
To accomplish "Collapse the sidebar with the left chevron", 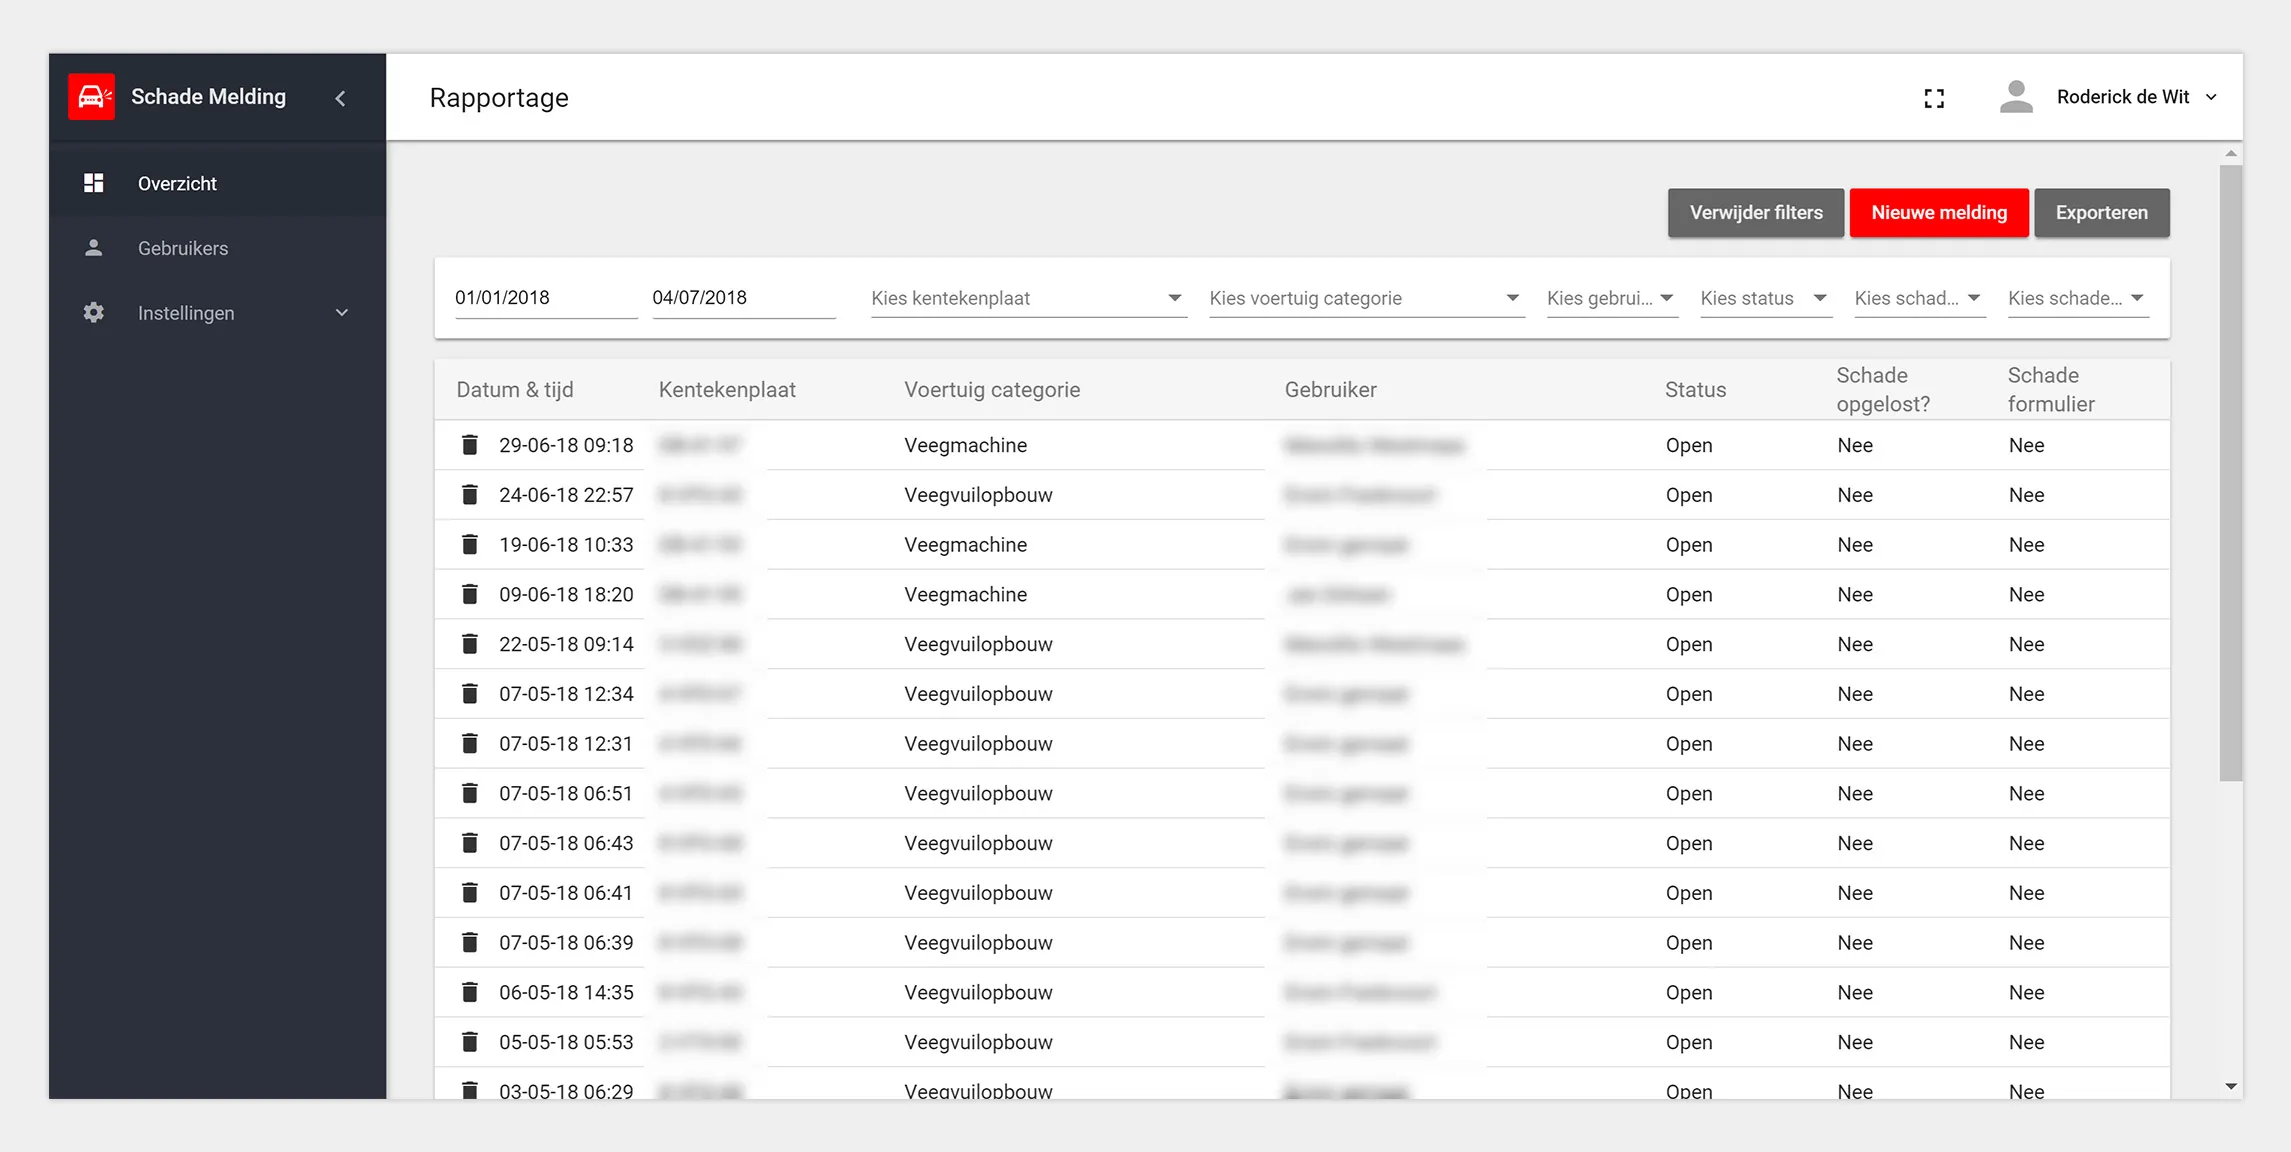I will (x=340, y=98).
